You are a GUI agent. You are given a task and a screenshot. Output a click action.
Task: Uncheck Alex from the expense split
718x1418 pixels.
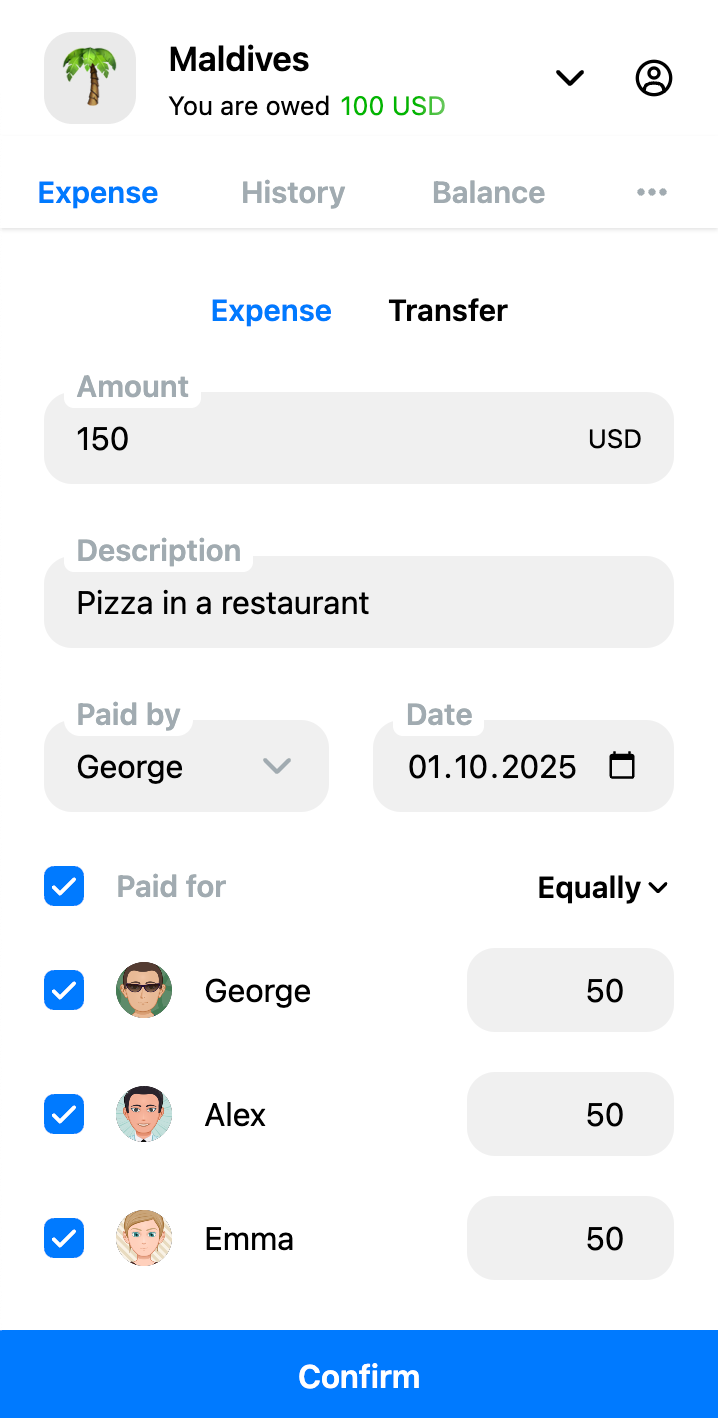[x=63, y=1114]
